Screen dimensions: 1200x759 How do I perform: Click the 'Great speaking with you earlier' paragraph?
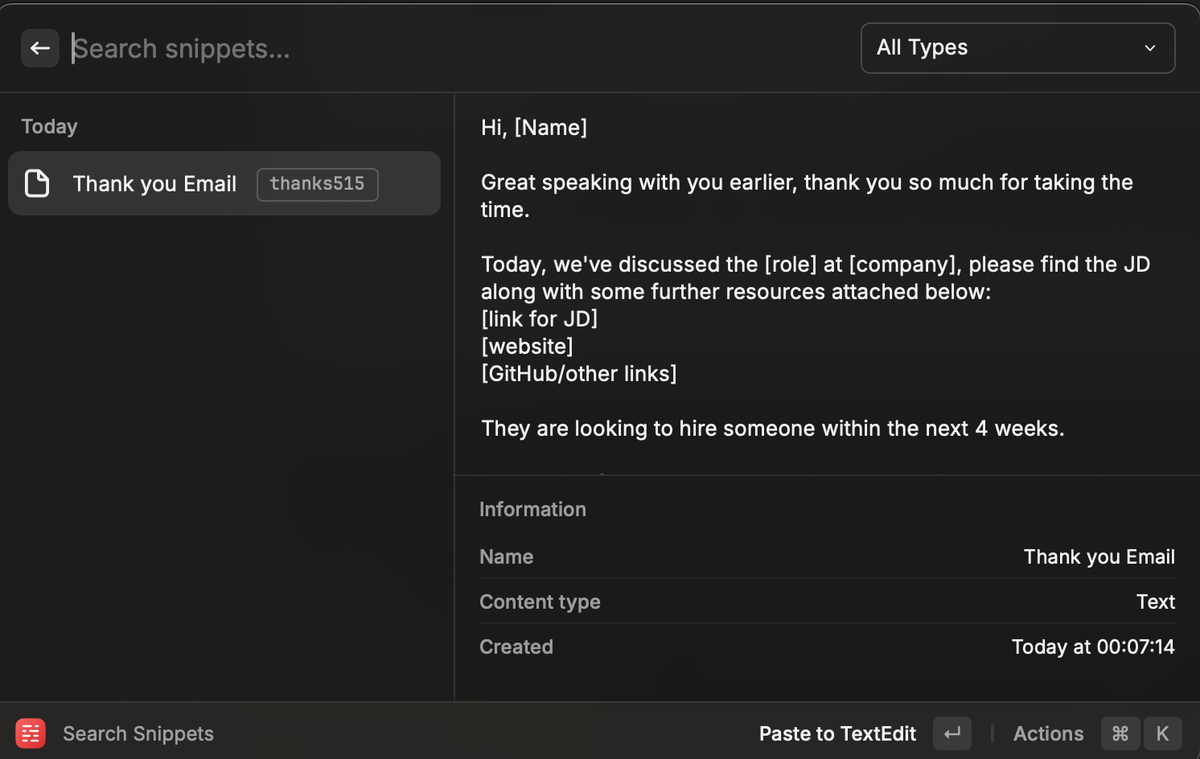(807, 196)
